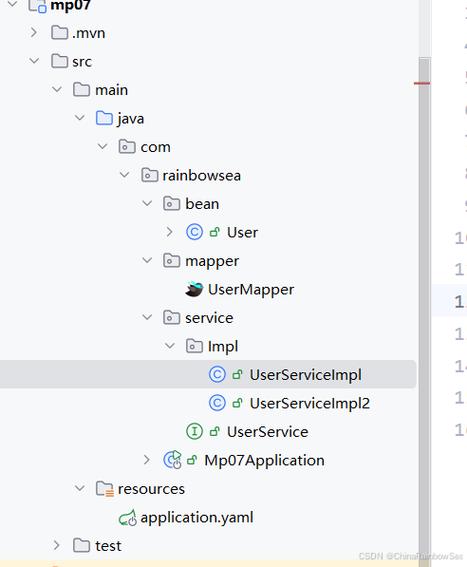Click the Mp07Application Spring Boot run icon
467x567 pixels.
[x=173, y=460]
